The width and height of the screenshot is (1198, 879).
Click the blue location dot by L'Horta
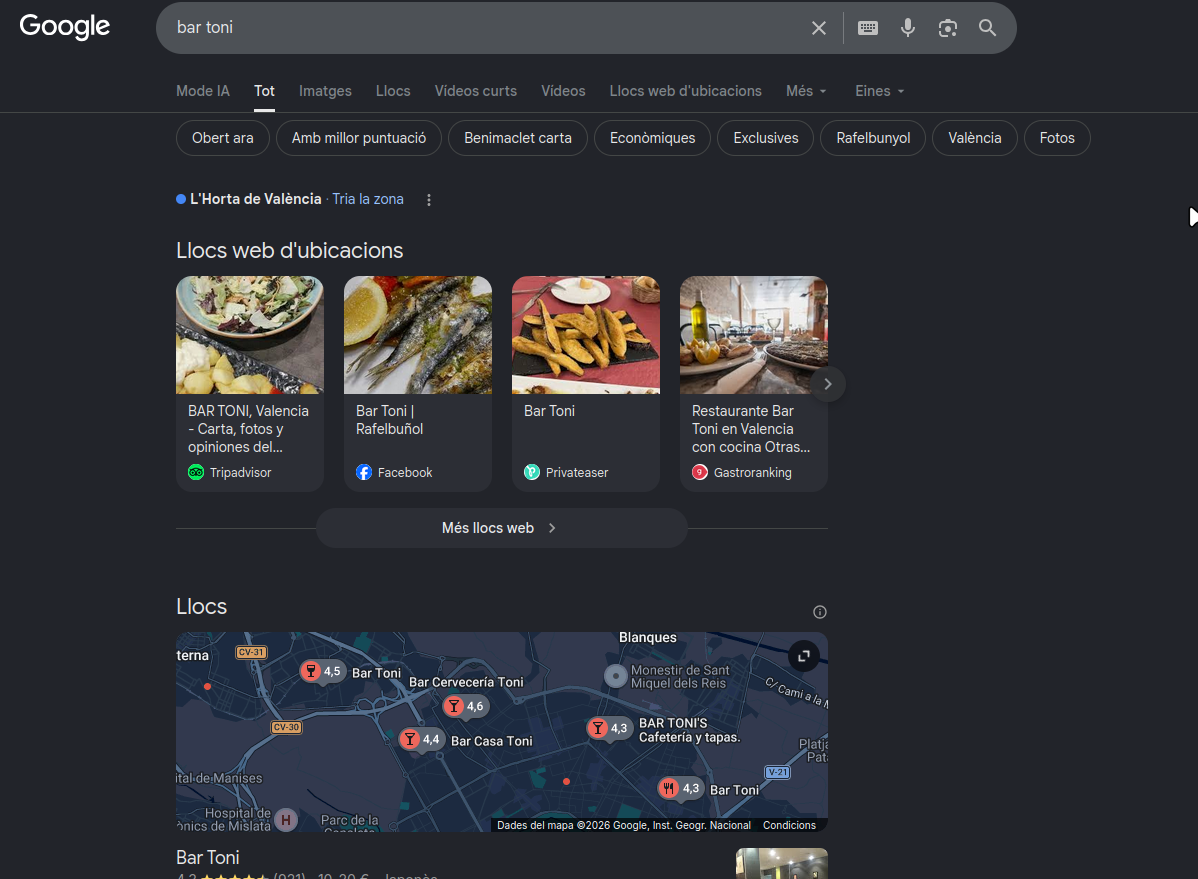coord(181,199)
